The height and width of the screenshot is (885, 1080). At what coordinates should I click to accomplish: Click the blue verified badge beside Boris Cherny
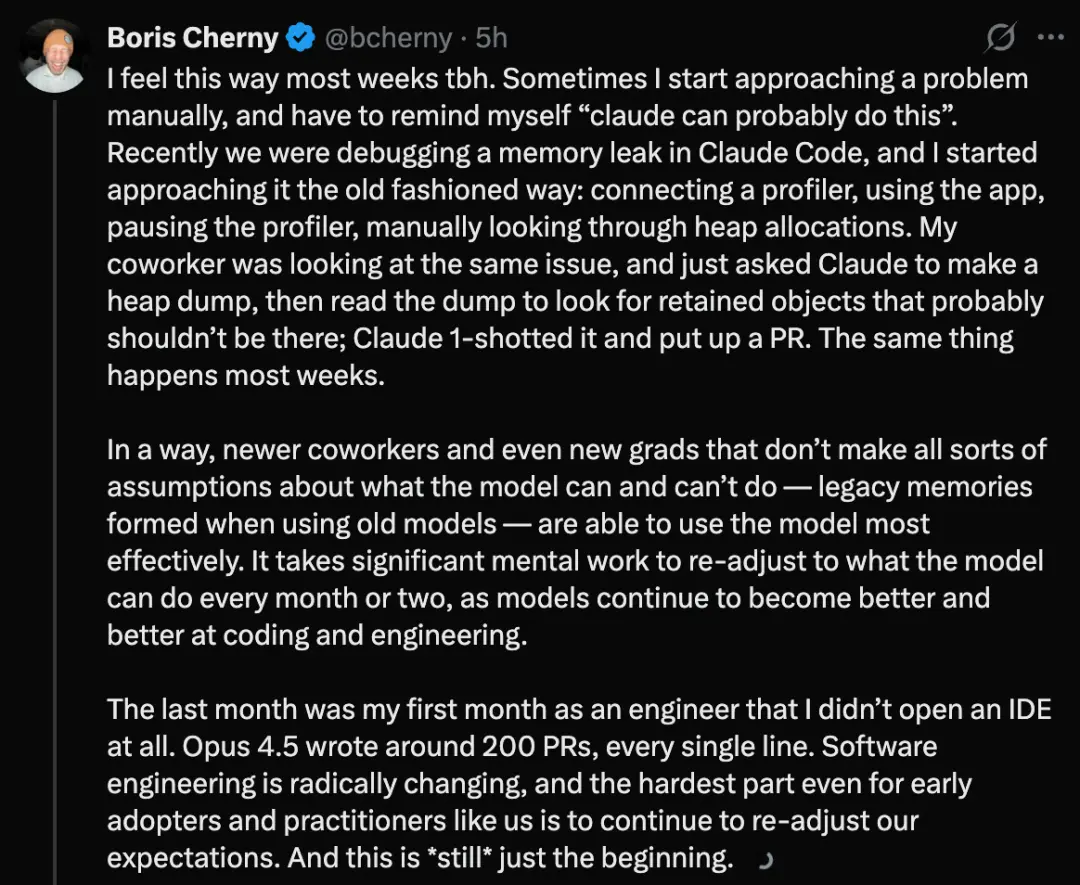point(300,39)
